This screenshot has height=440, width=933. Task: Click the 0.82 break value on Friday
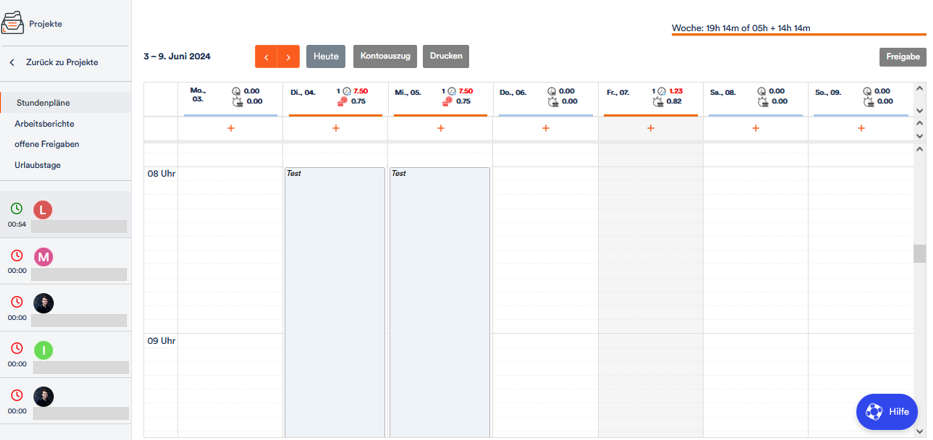pos(675,101)
